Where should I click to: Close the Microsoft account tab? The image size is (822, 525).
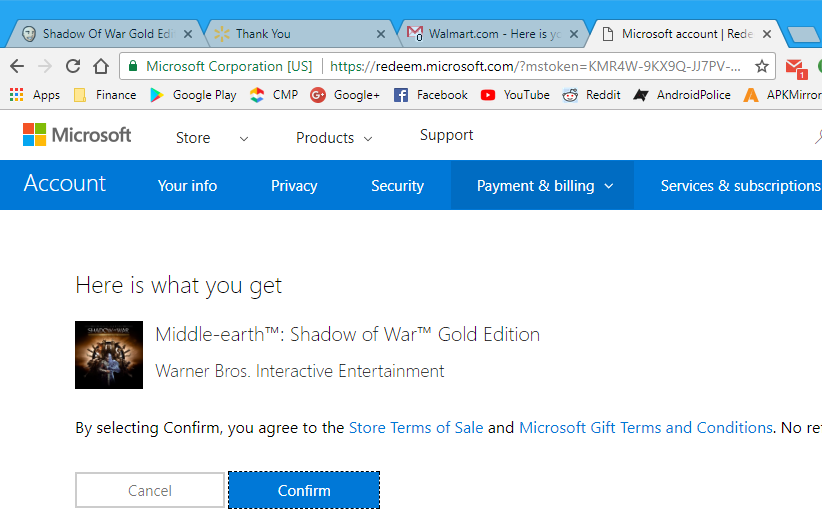766,34
